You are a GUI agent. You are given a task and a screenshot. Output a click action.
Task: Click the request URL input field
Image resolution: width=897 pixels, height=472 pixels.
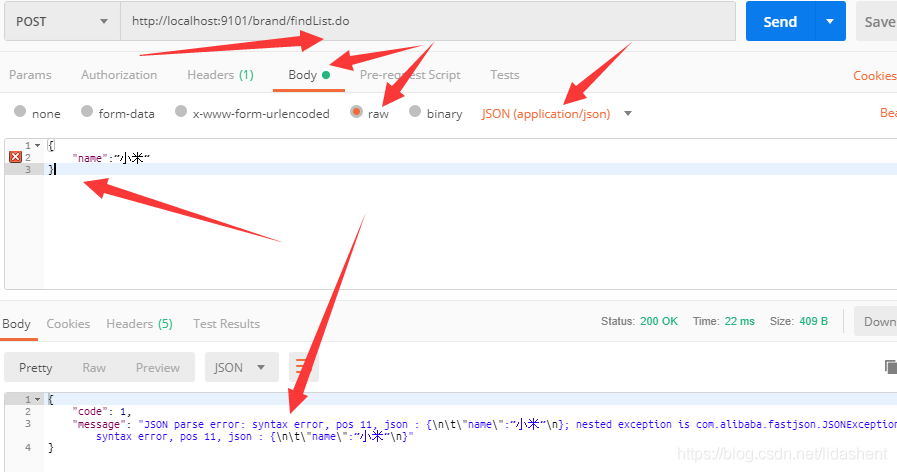tap(428, 21)
